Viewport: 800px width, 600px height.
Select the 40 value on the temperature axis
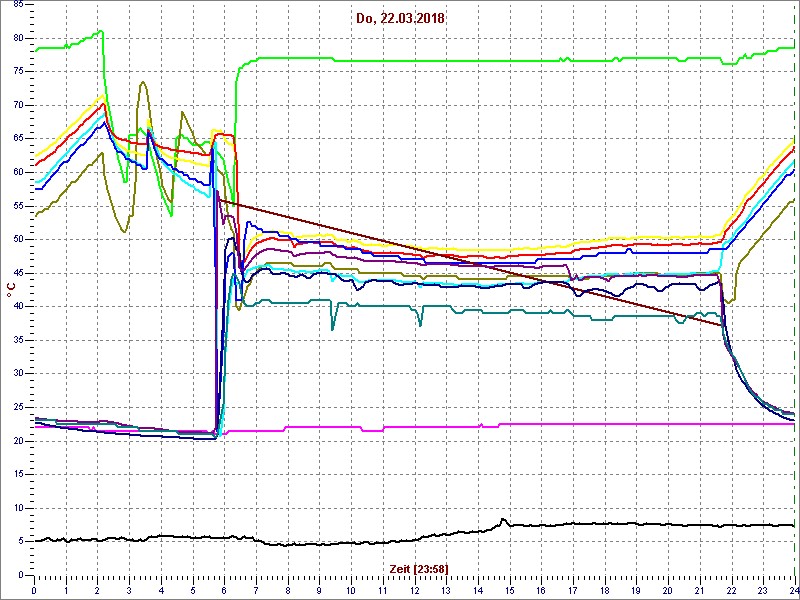click(x=17, y=307)
